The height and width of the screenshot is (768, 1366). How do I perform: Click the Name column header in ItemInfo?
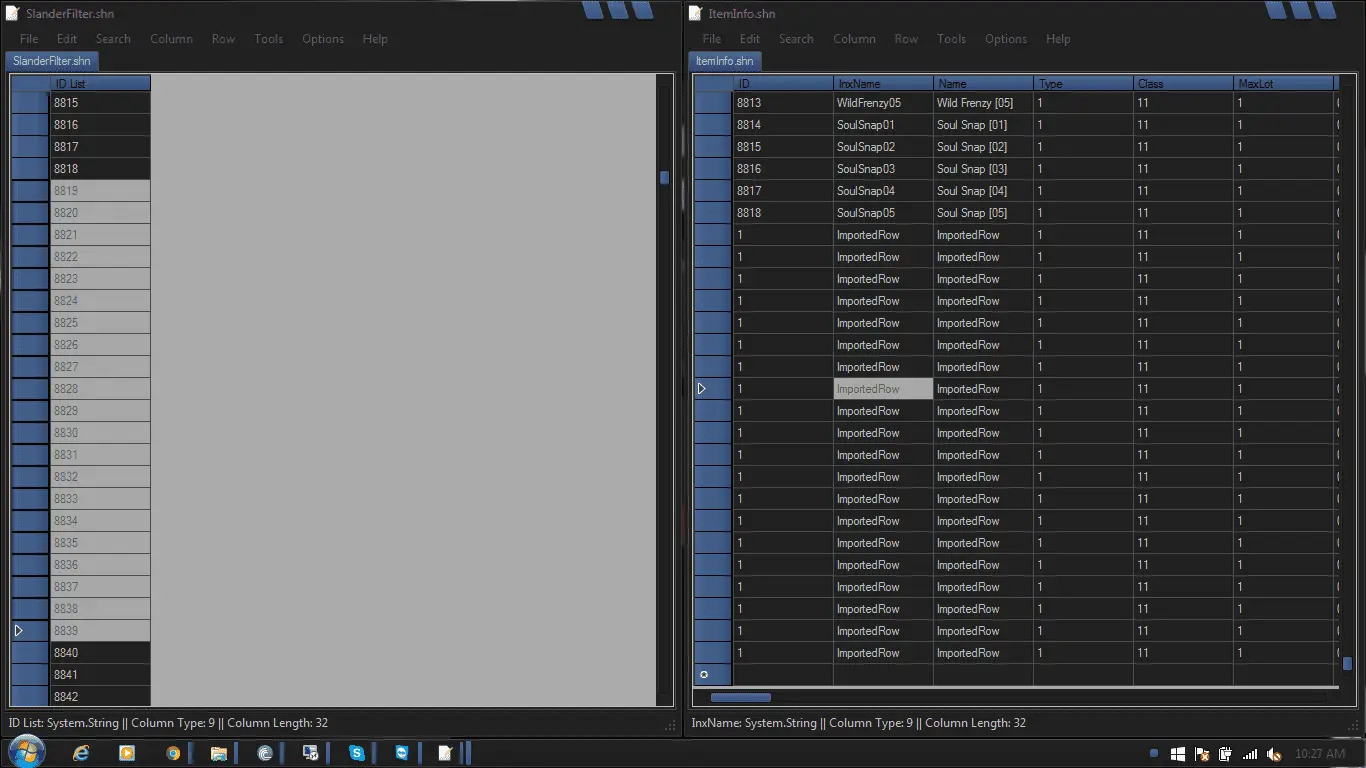click(983, 84)
